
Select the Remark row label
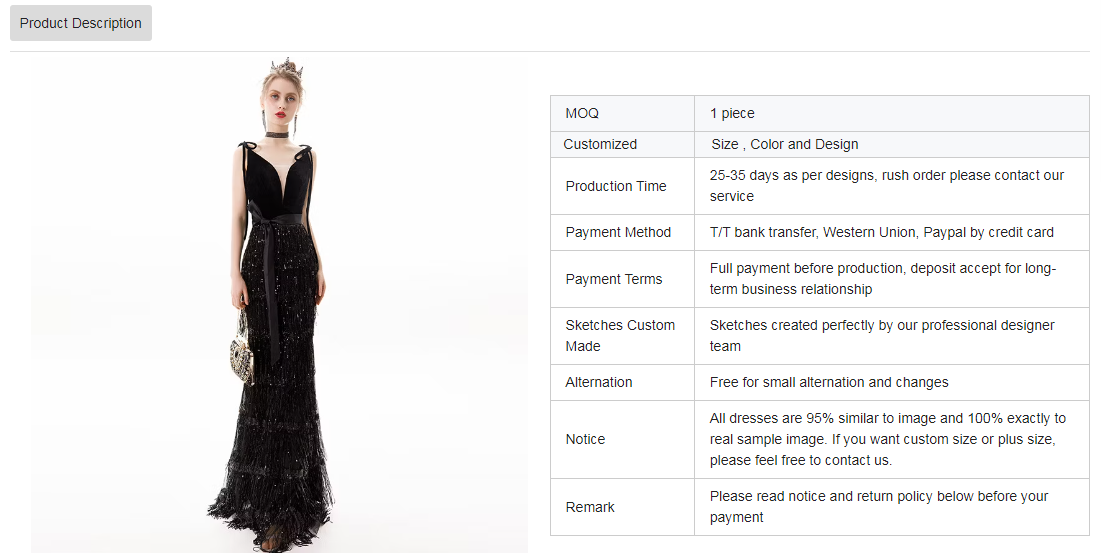(590, 507)
